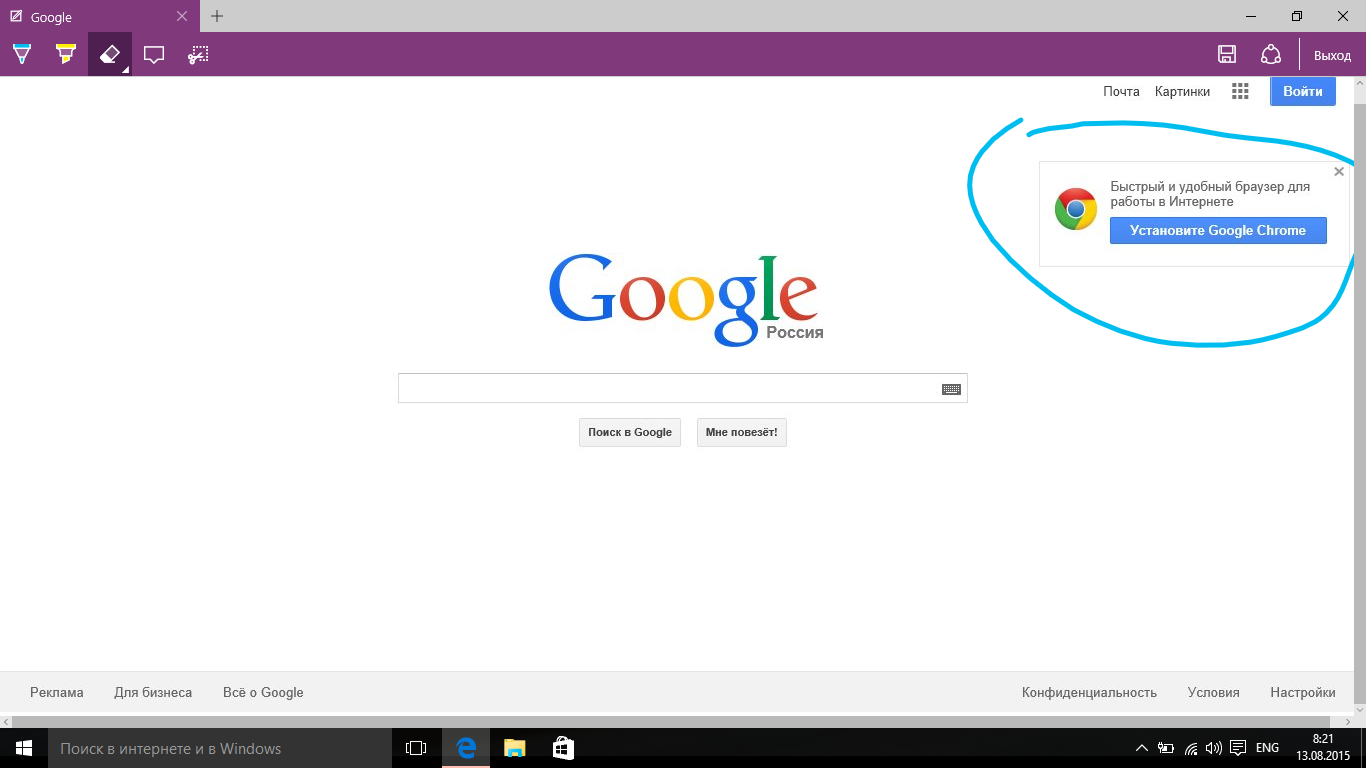Click the Chrome logo in promo

[1076, 209]
